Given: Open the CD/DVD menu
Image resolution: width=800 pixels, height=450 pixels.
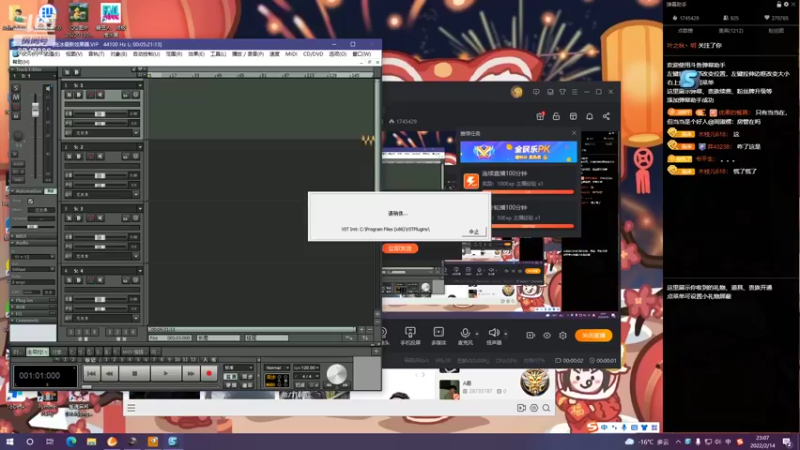Looking at the screenshot, I should [313, 54].
